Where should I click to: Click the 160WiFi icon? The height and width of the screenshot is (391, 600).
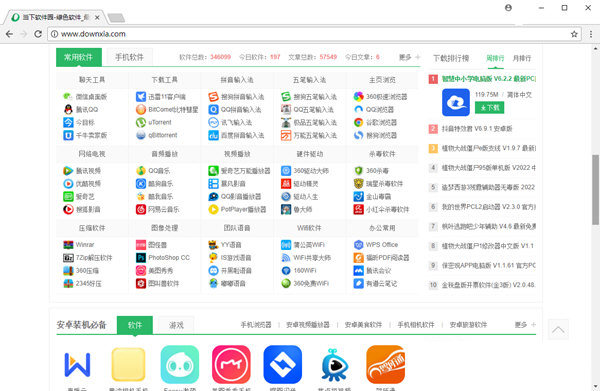tap(286, 270)
